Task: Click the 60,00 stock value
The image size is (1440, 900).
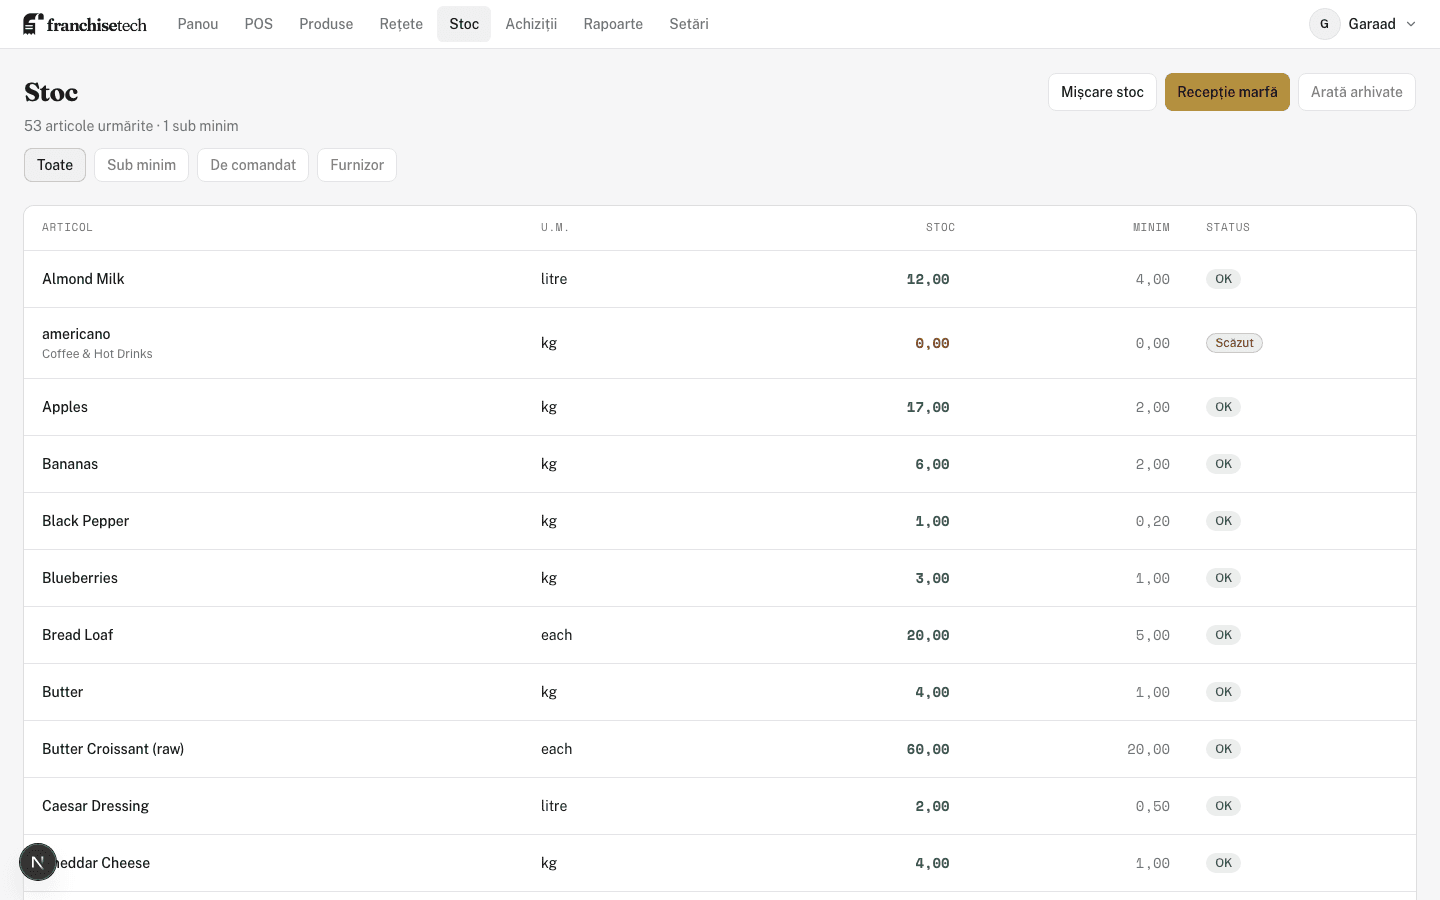Action: point(928,749)
